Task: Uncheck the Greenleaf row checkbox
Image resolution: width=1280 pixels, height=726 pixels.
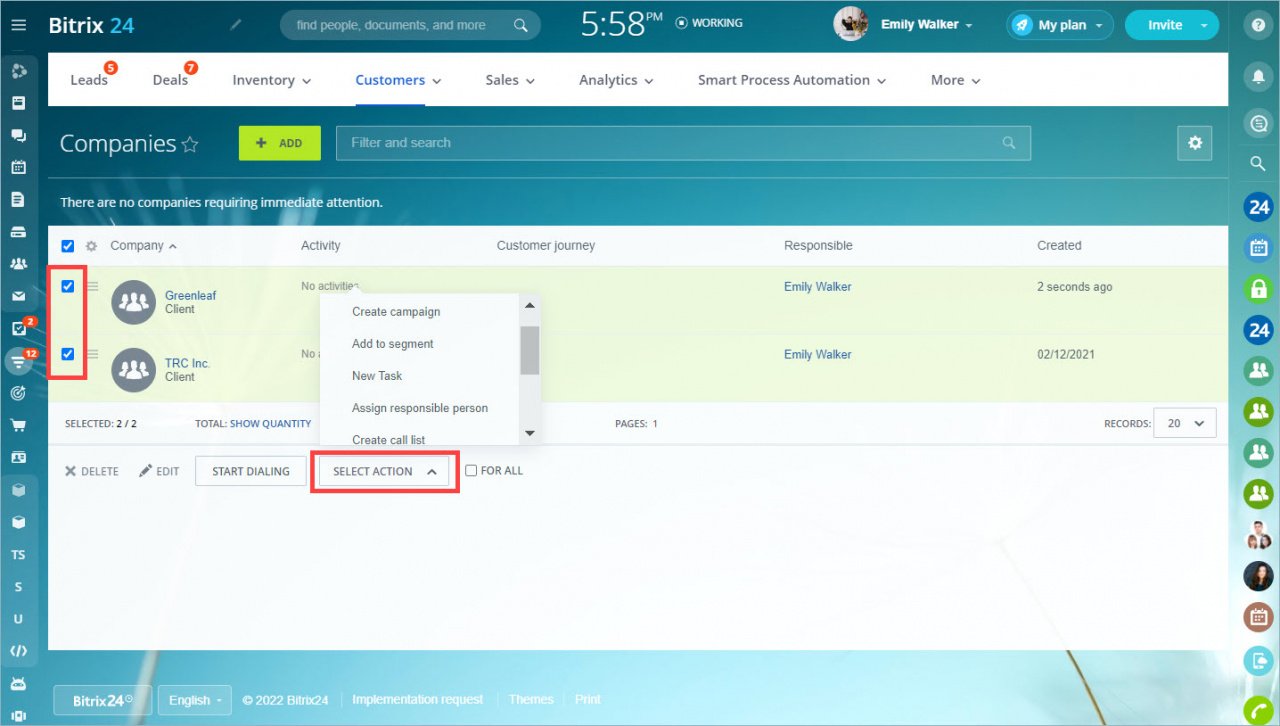Action: point(68,286)
